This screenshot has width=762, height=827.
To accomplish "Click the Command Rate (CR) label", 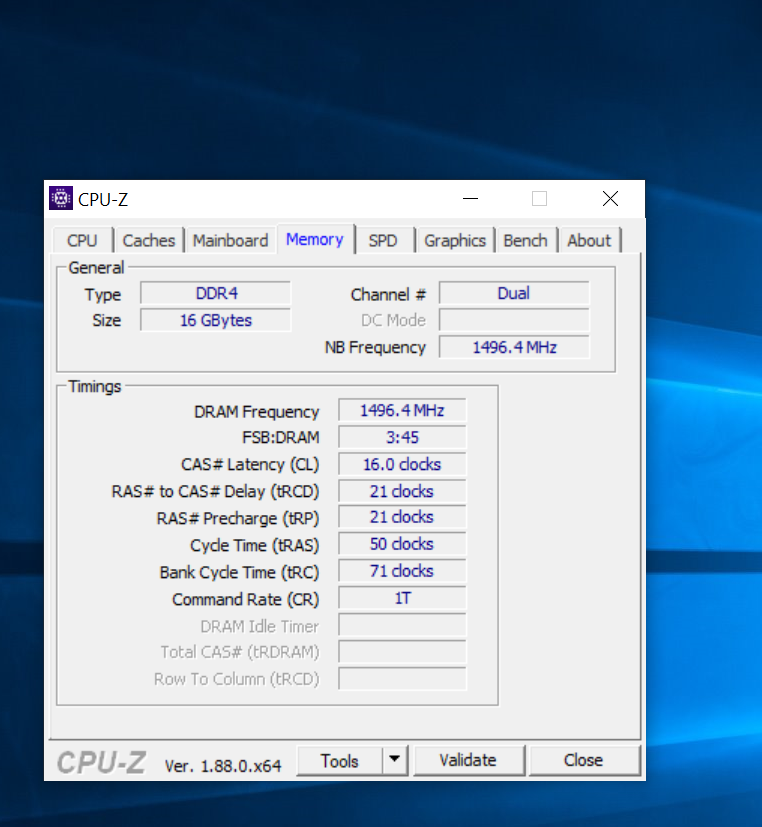I will click(x=246, y=600).
